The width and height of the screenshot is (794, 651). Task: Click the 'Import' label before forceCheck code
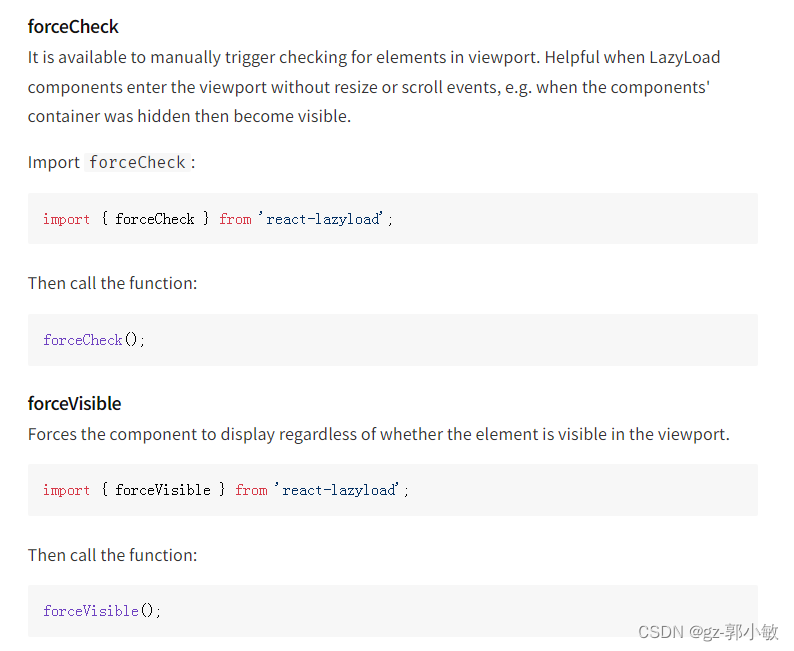tap(54, 162)
